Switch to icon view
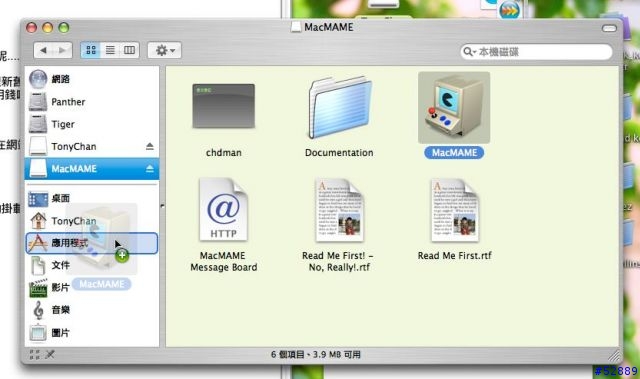This screenshot has width=640, height=379. [91, 50]
